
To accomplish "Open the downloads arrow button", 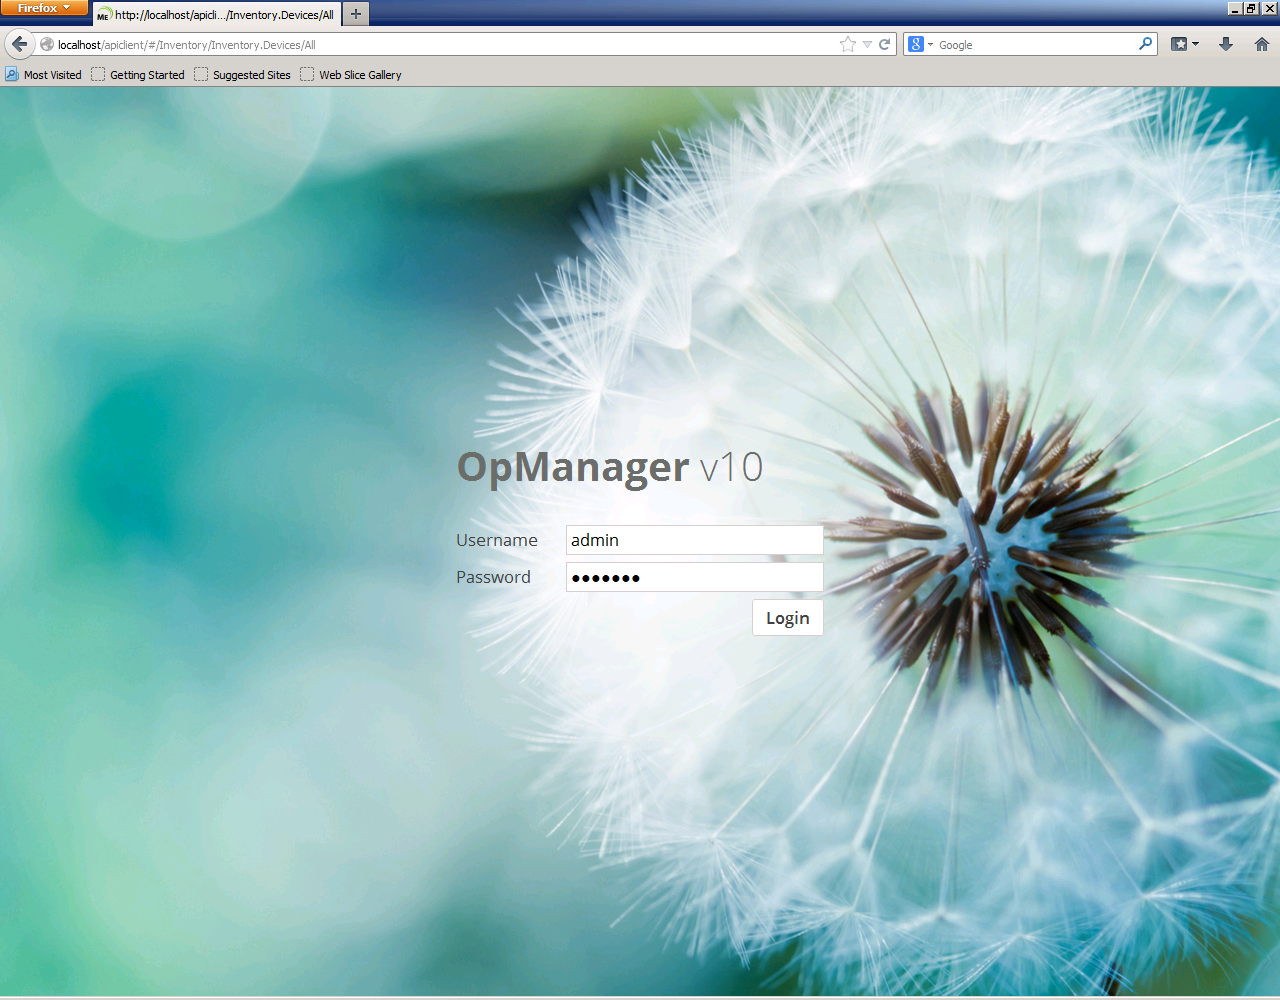I will (x=1226, y=44).
